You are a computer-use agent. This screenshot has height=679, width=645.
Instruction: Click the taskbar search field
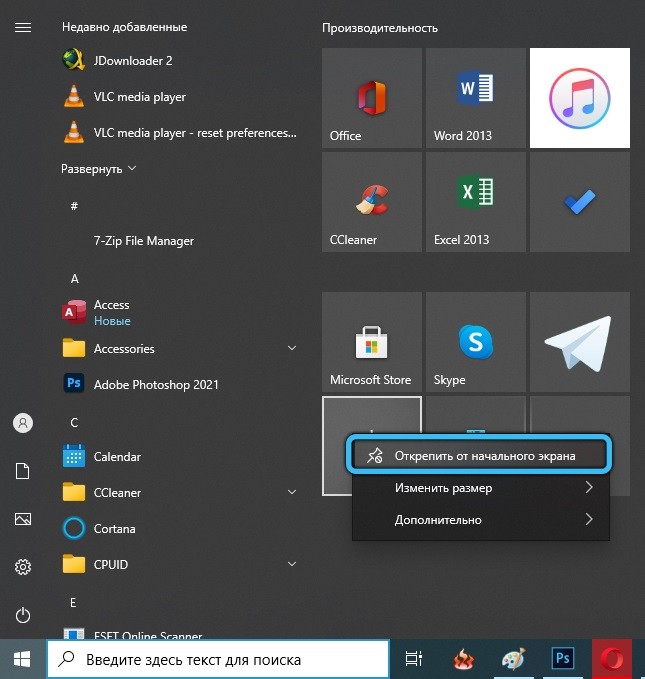point(218,659)
